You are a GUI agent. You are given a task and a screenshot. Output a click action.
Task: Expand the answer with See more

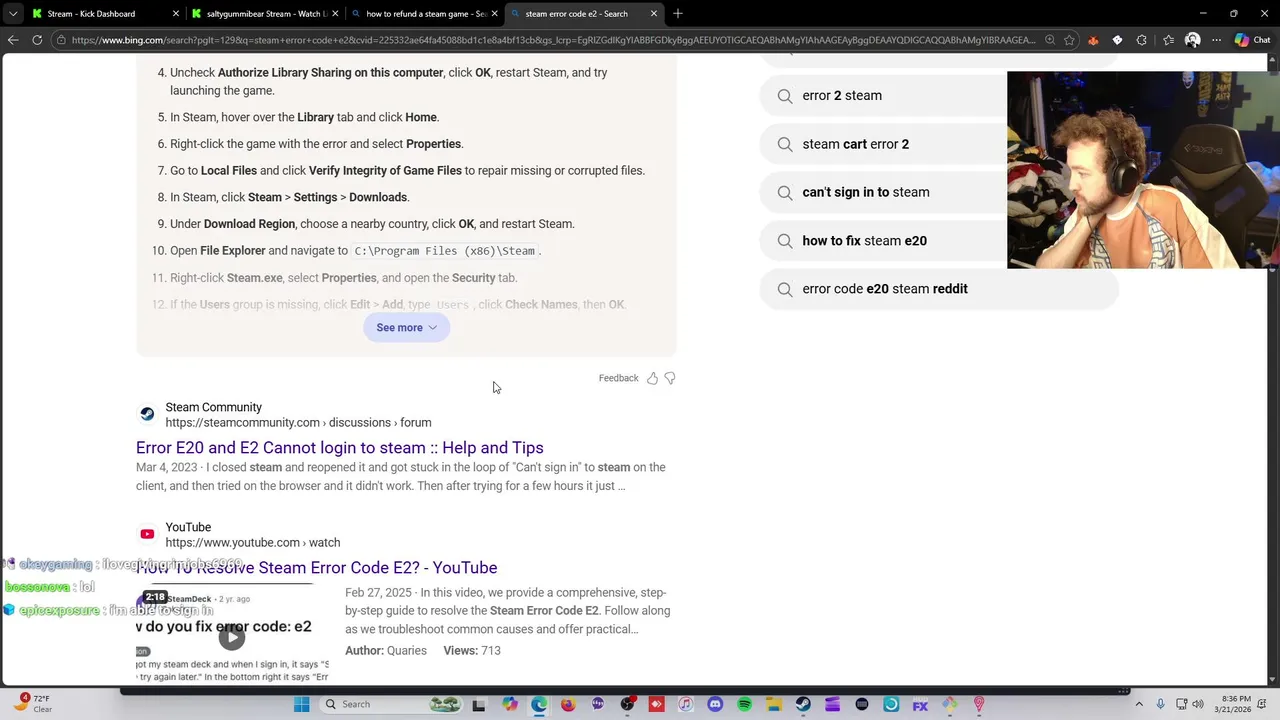pos(407,327)
